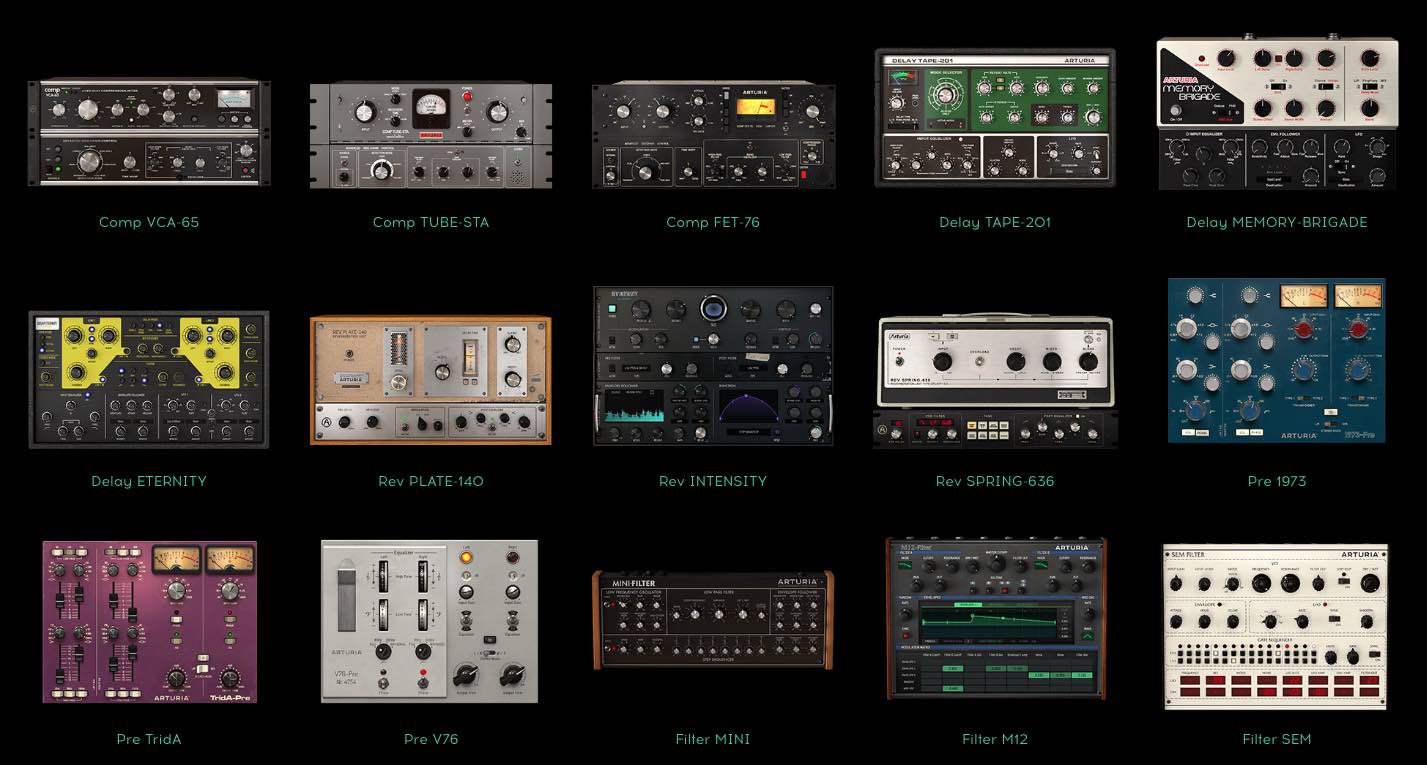This screenshot has width=1427, height=765.
Task: Select the "Filter MINI" text label
Action: (712, 739)
